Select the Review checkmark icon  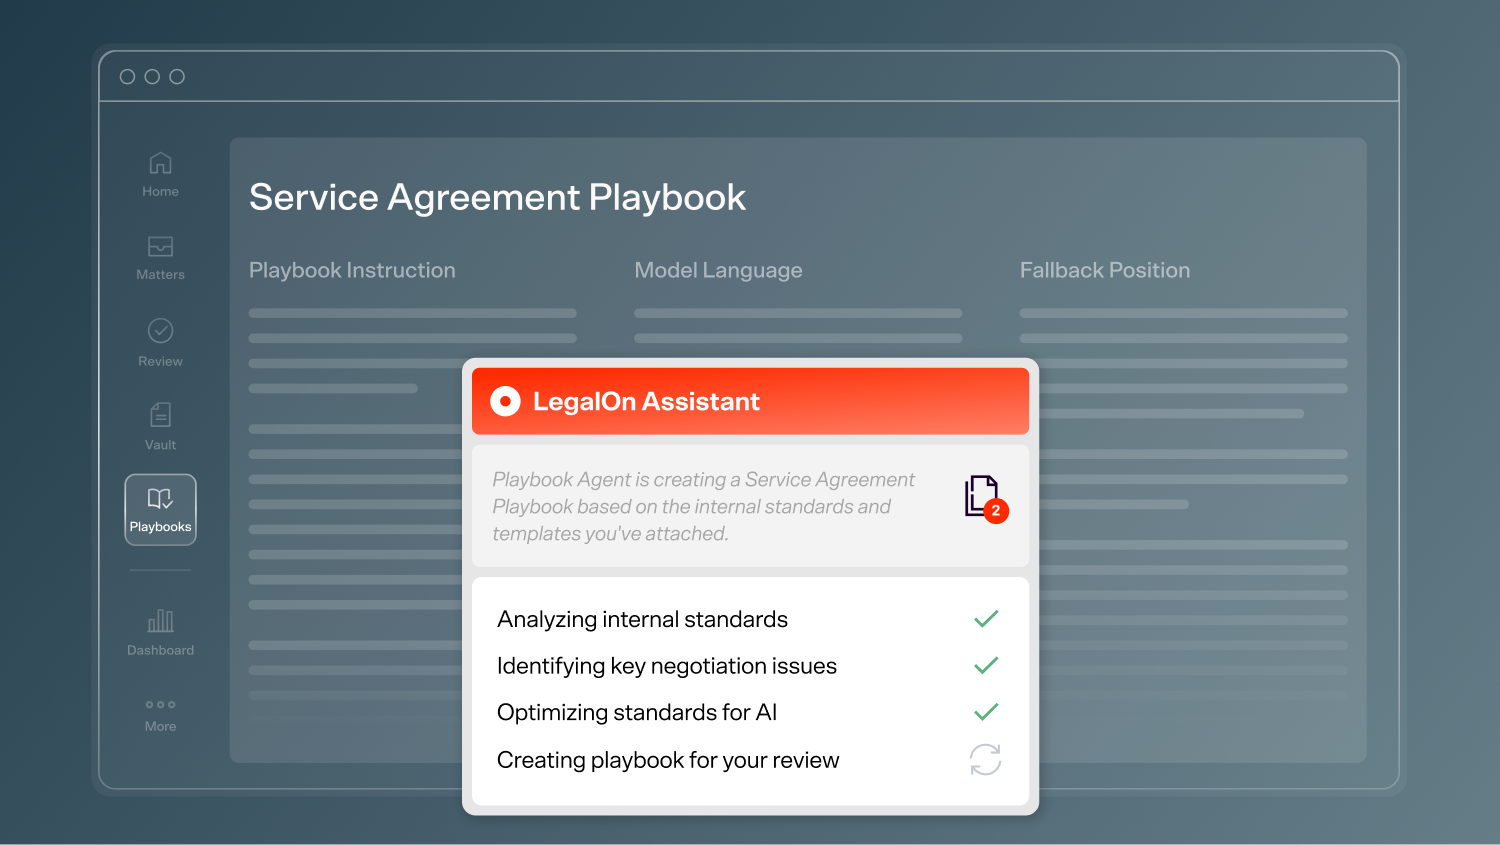(160, 331)
